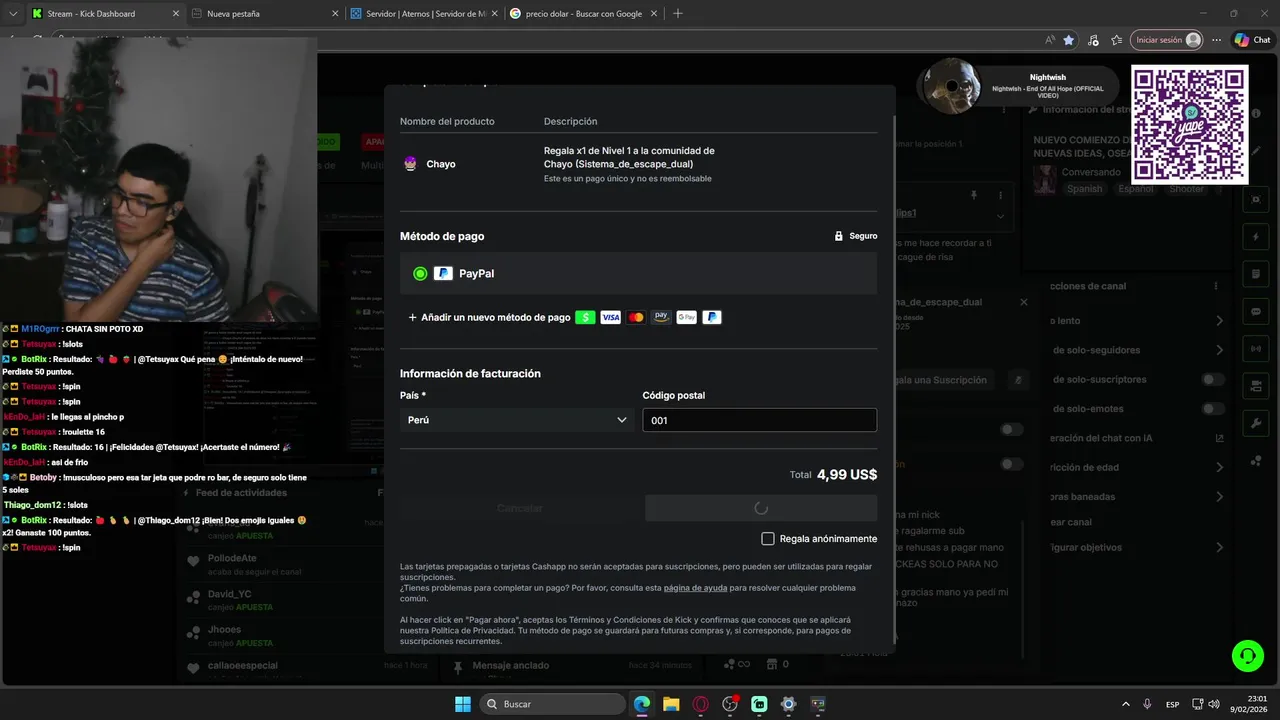This screenshot has height=720, width=1280.
Task: Click the pin icon on pinned message
Action: pyautogui.click(x=974, y=195)
